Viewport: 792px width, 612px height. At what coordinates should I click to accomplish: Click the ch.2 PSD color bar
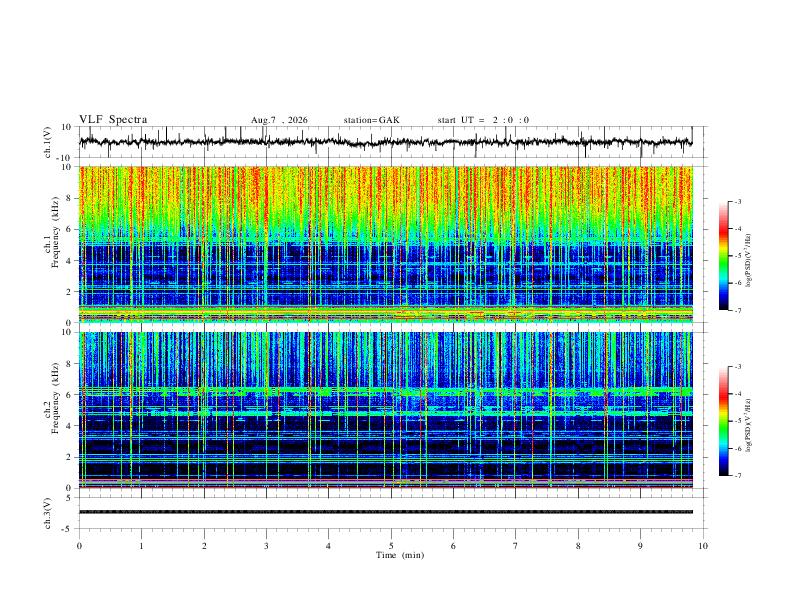point(723,421)
